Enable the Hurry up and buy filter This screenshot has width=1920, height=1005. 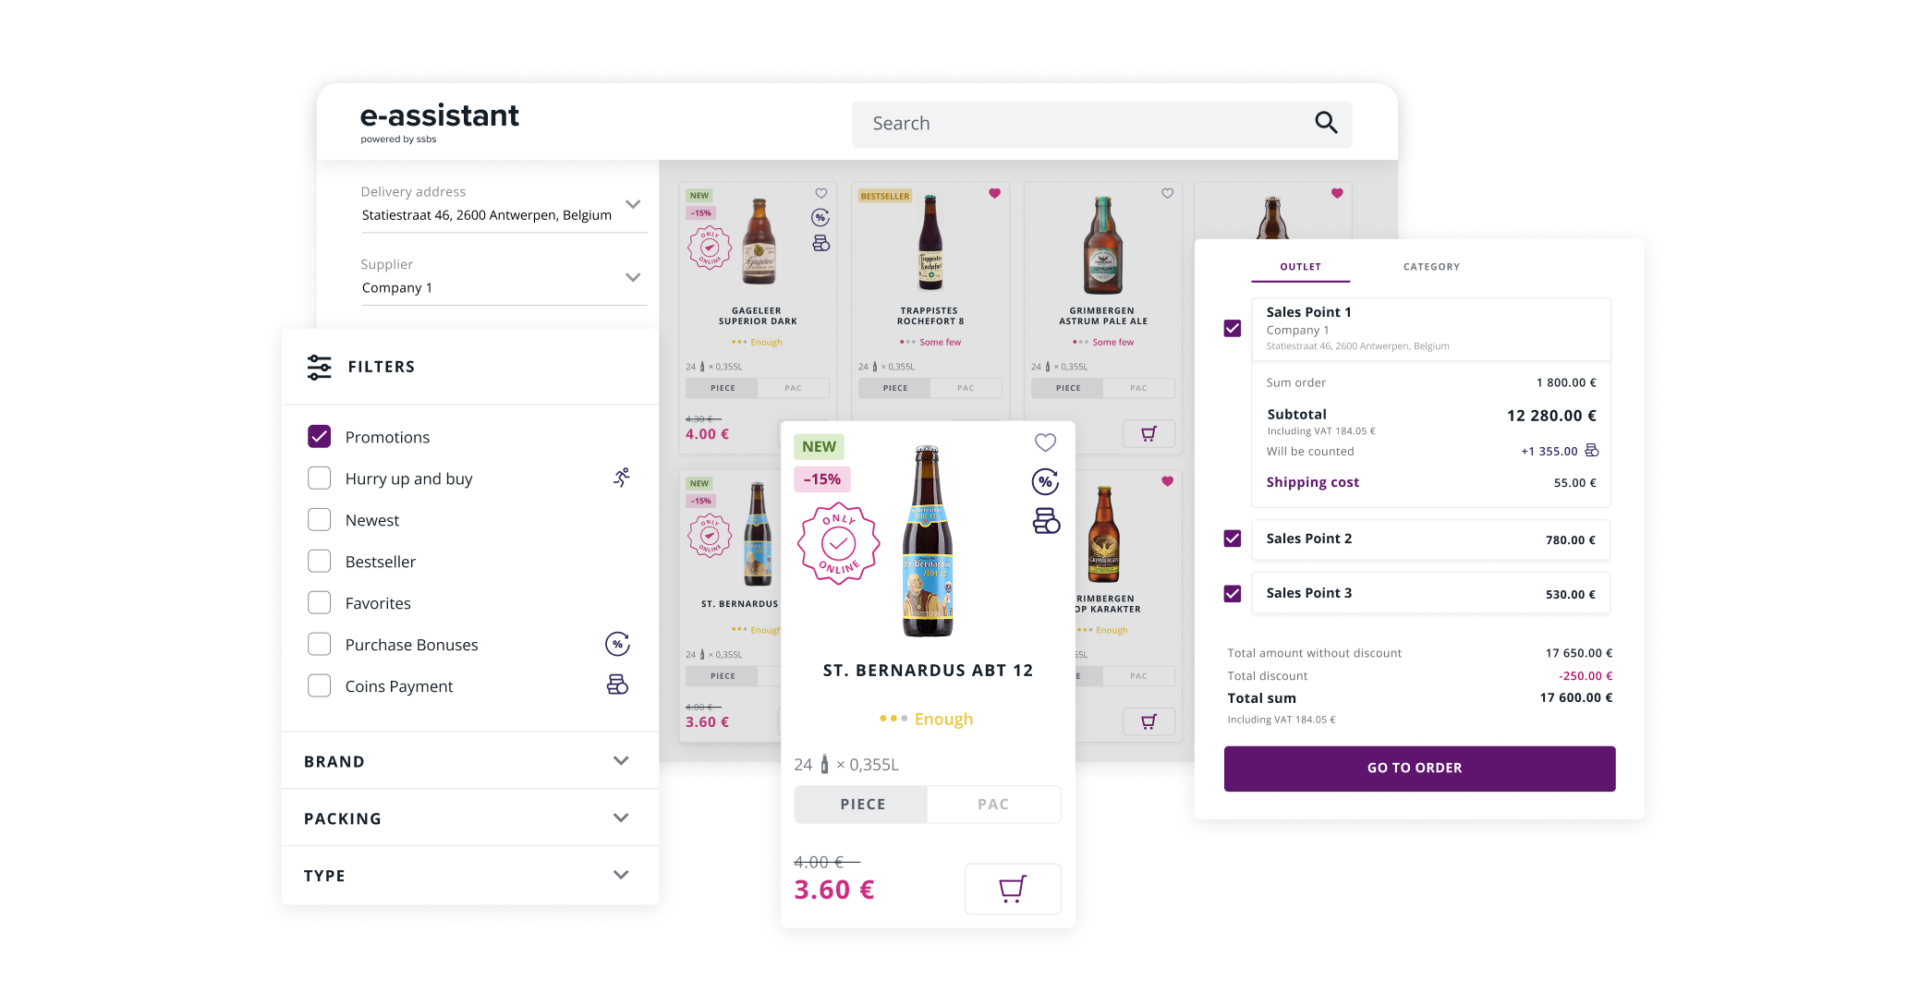[x=319, y=478]
